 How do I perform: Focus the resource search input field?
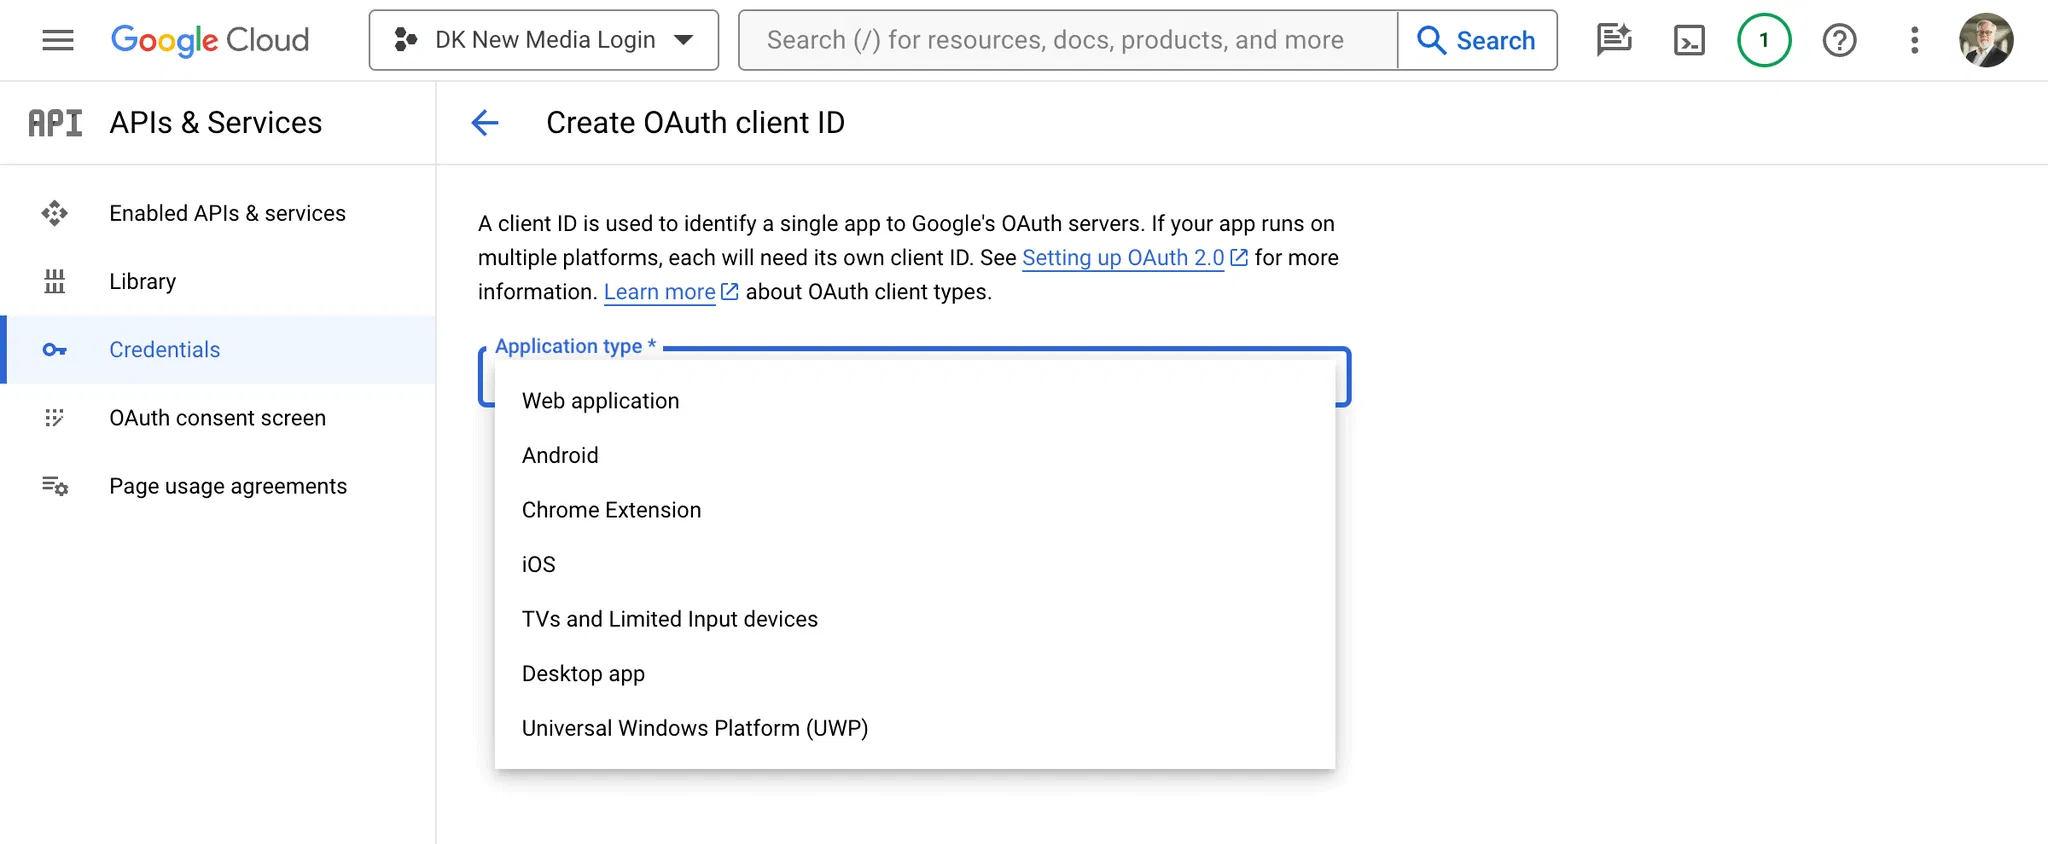click(1066, 40)
